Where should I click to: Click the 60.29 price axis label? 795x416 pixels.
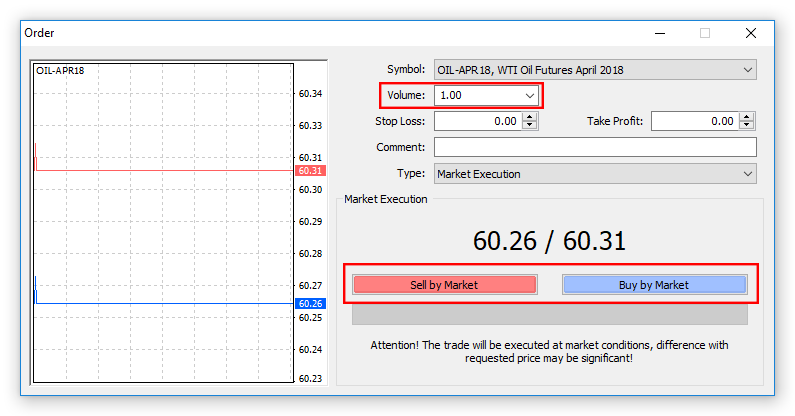click(x=310, y=222)
